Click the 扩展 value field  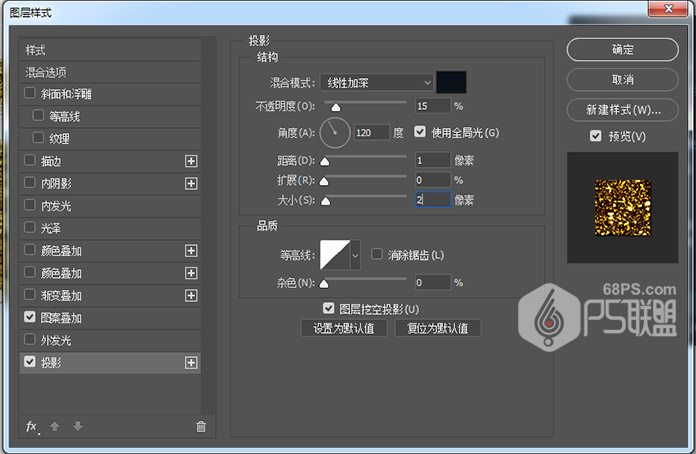coord(433,180)
